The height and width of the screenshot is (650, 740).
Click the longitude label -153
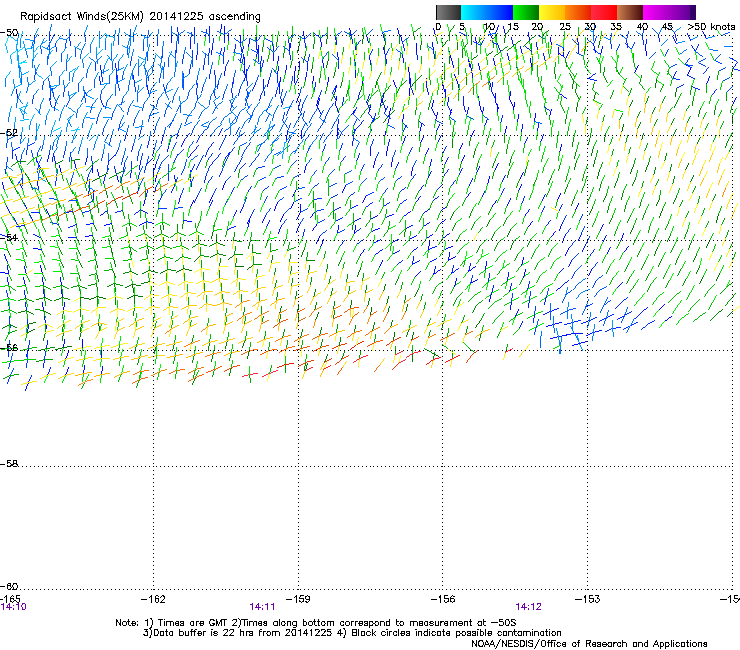(x=588, y=599)
